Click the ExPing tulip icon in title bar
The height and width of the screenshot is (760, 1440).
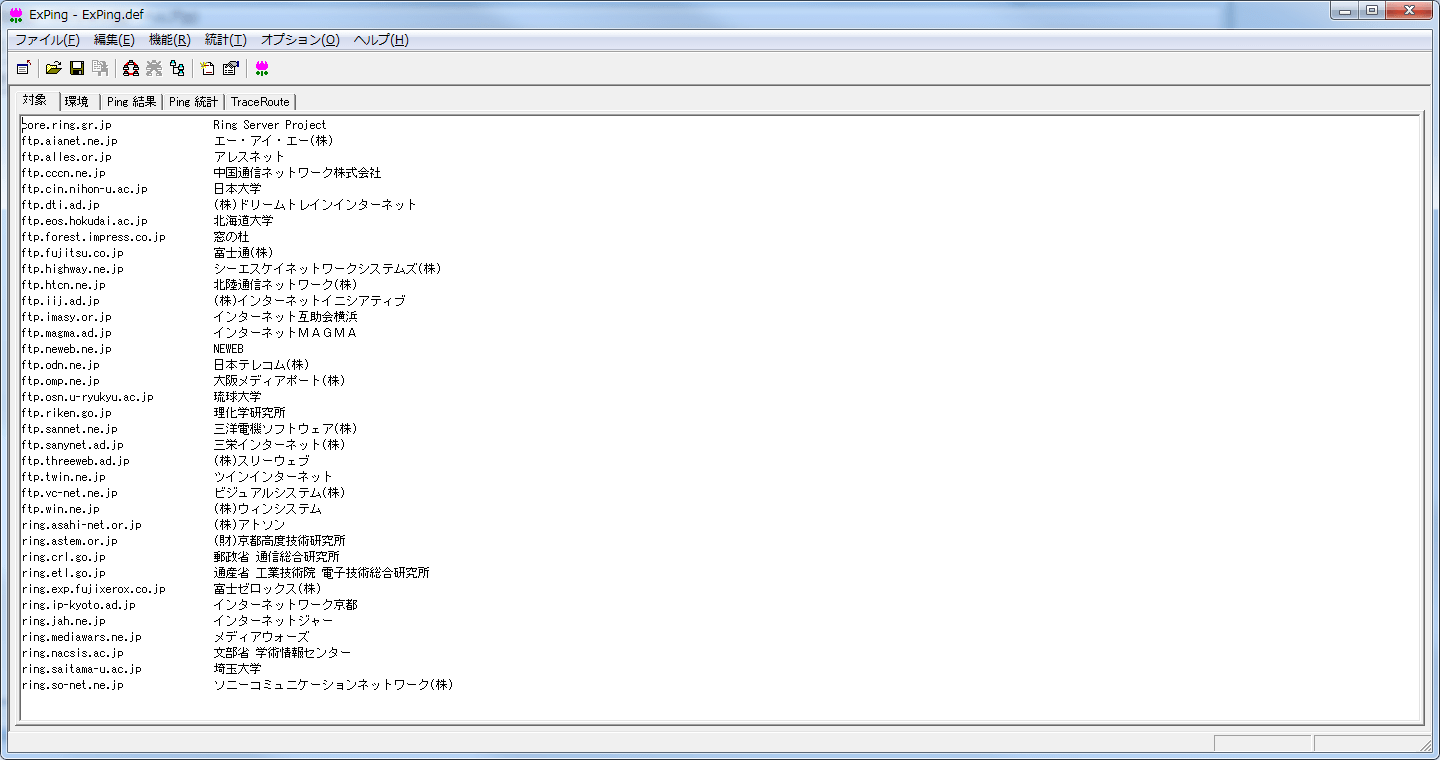tap(16, 15)
